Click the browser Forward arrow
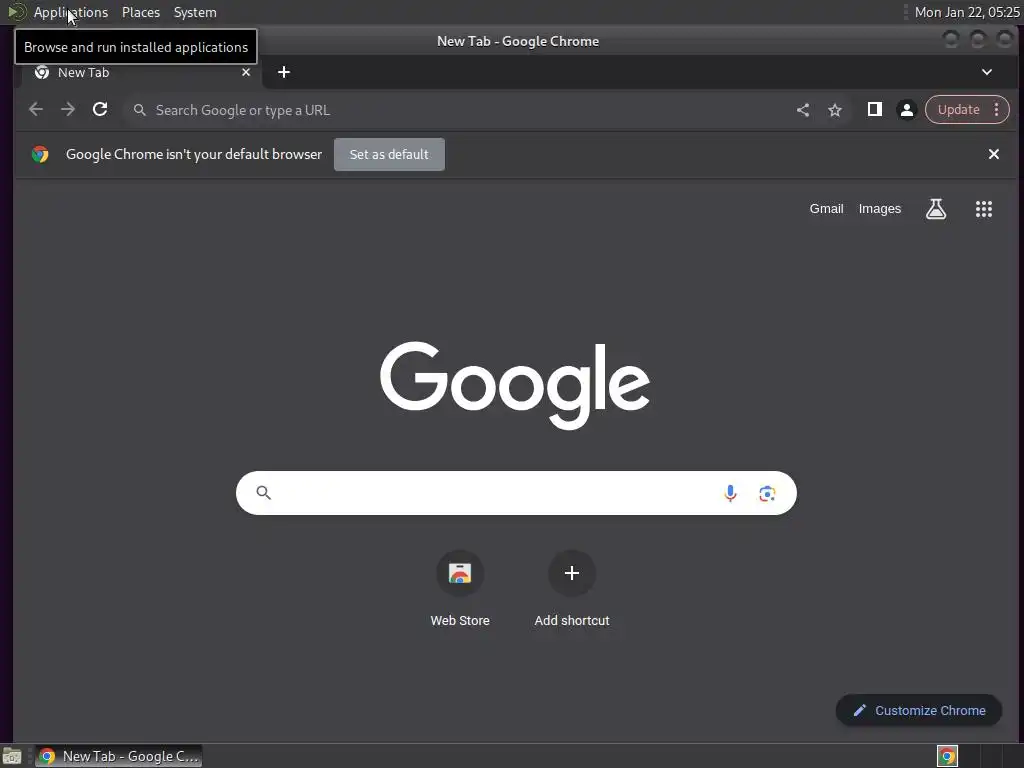This screenshot has height=768, width=1024. tap(68, 110)
